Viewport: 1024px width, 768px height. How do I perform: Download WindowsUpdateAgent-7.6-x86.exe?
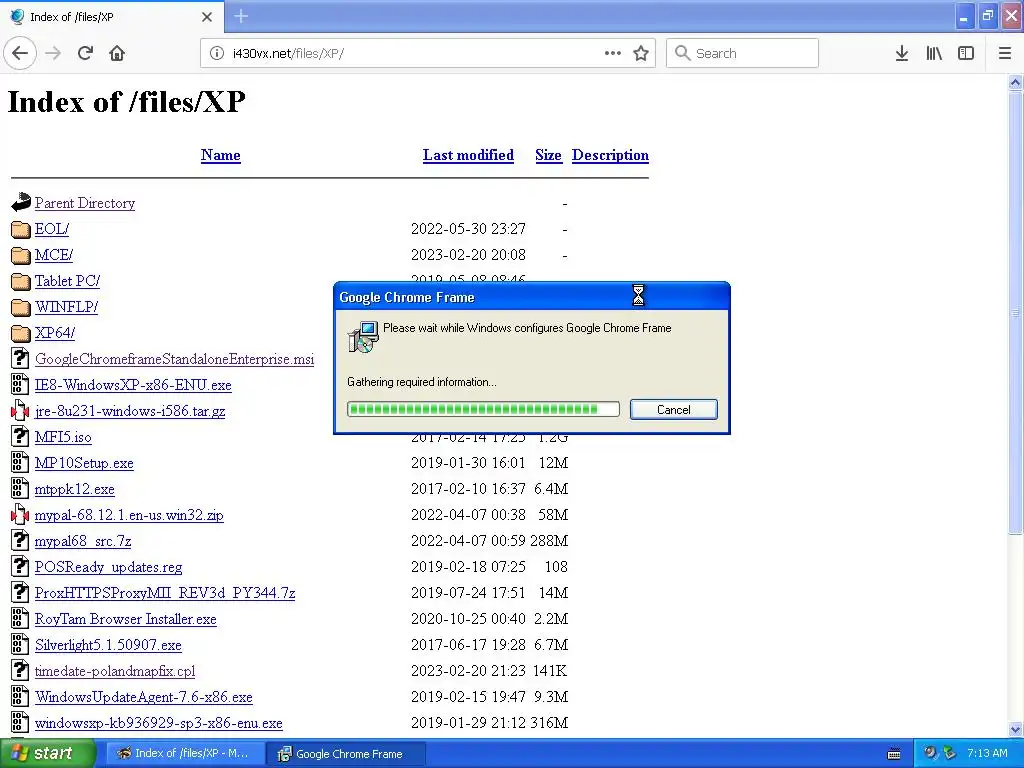pos(144,697)
